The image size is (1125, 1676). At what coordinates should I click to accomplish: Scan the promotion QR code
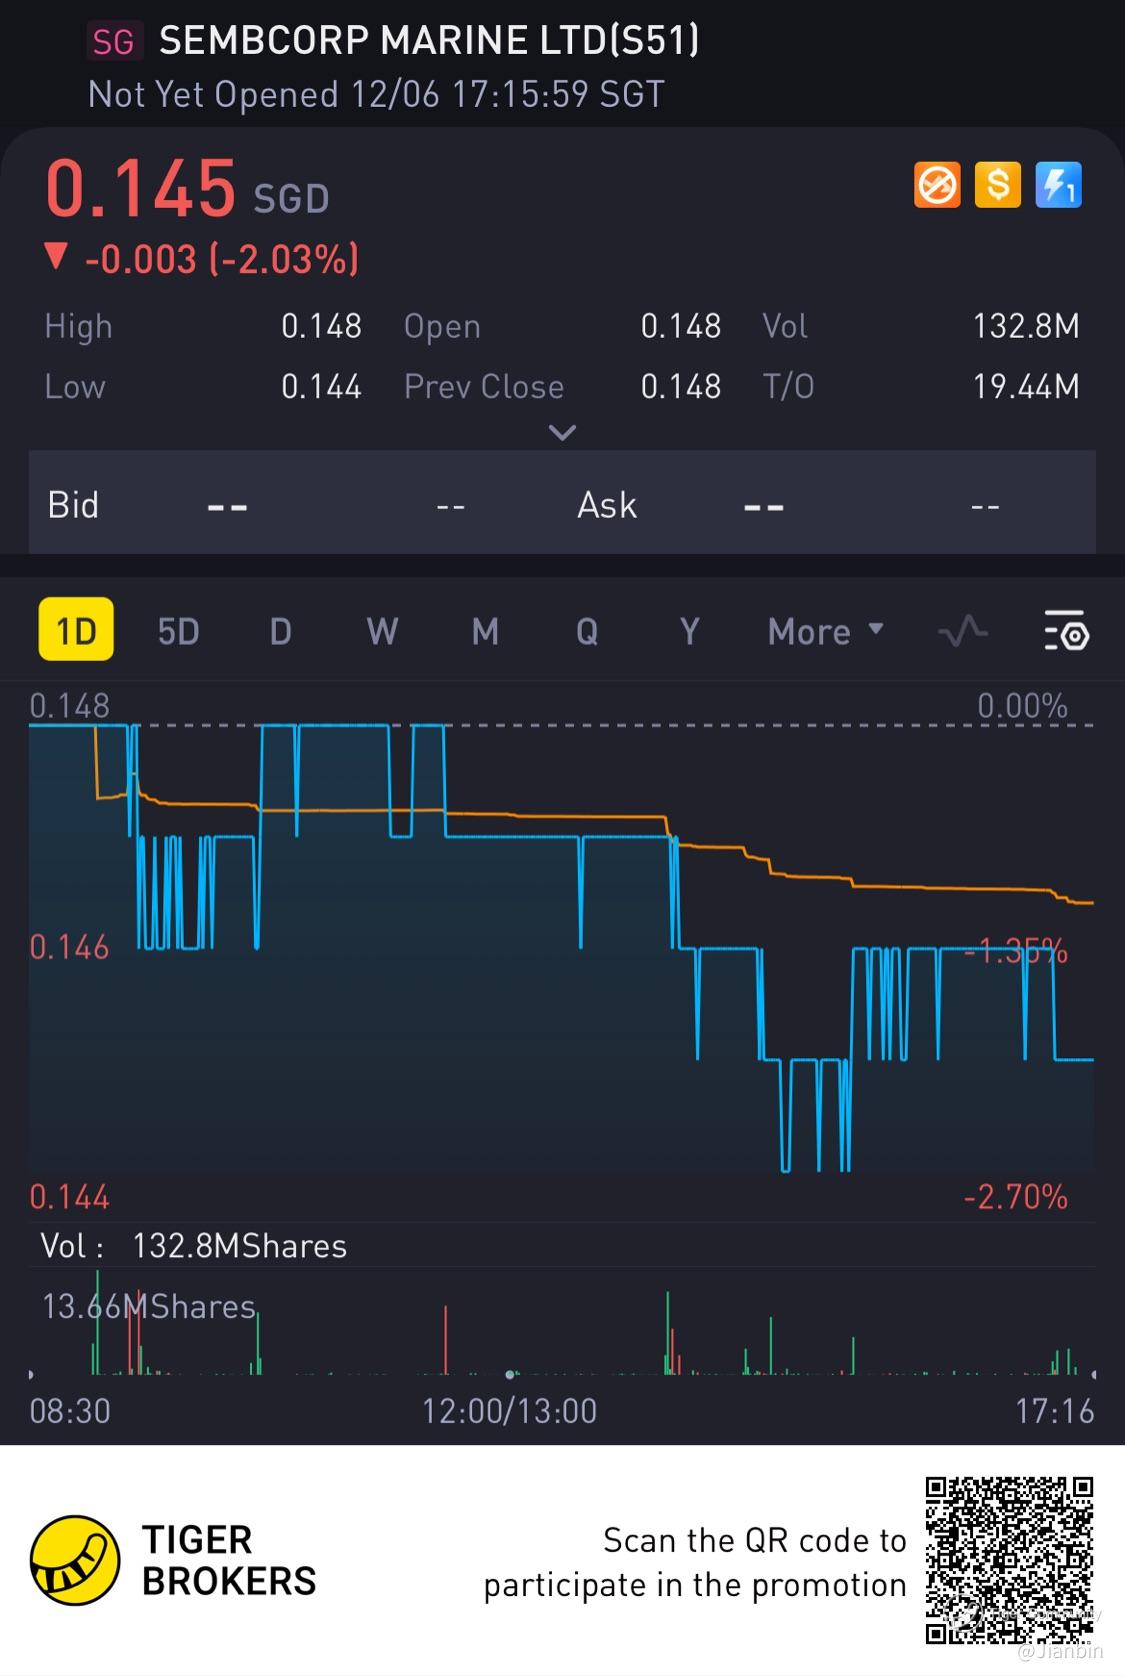tap(1008, 1561)
